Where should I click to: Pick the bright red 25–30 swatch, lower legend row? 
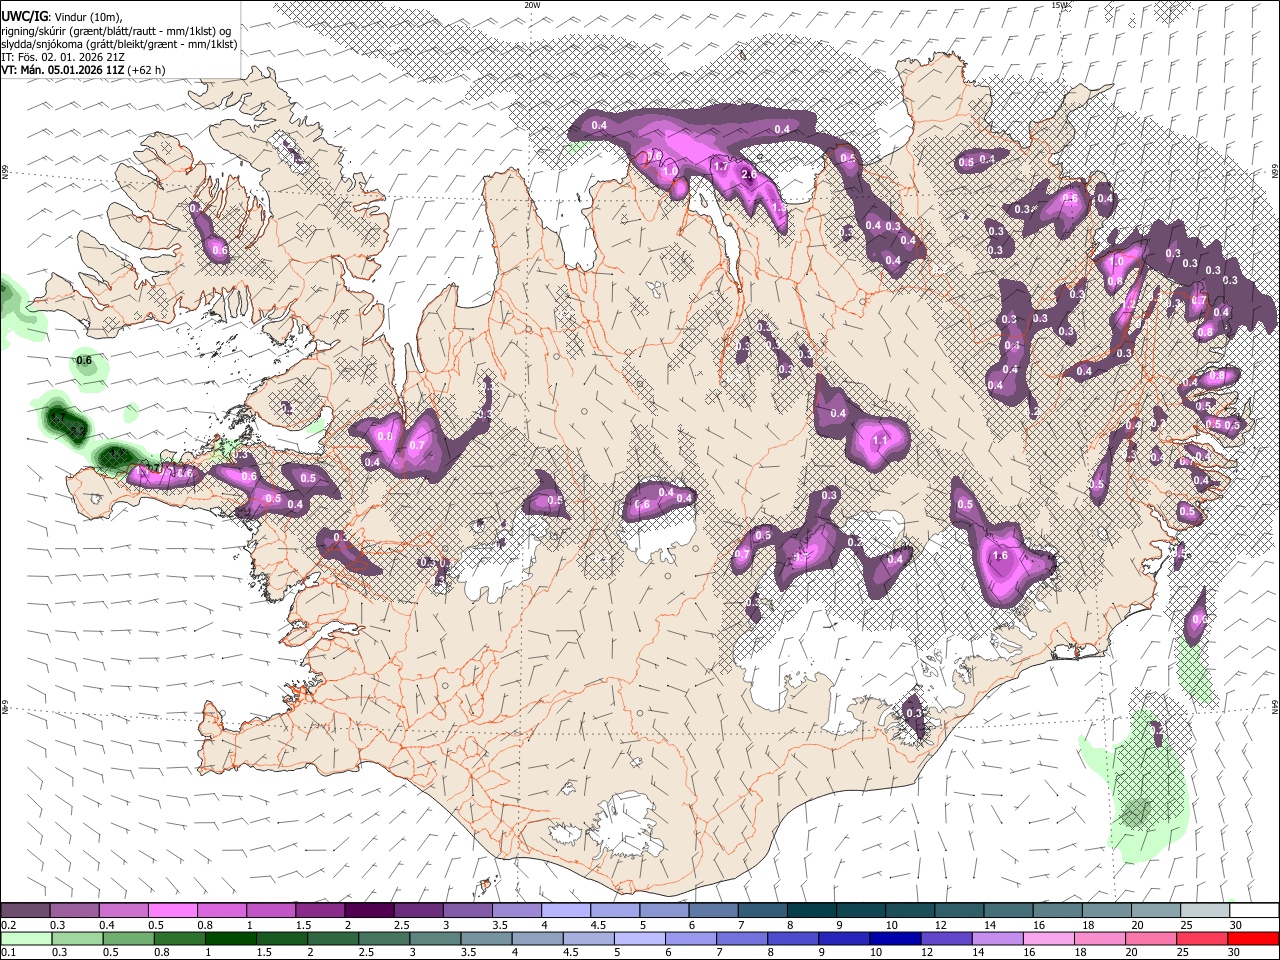(1252, 939)
